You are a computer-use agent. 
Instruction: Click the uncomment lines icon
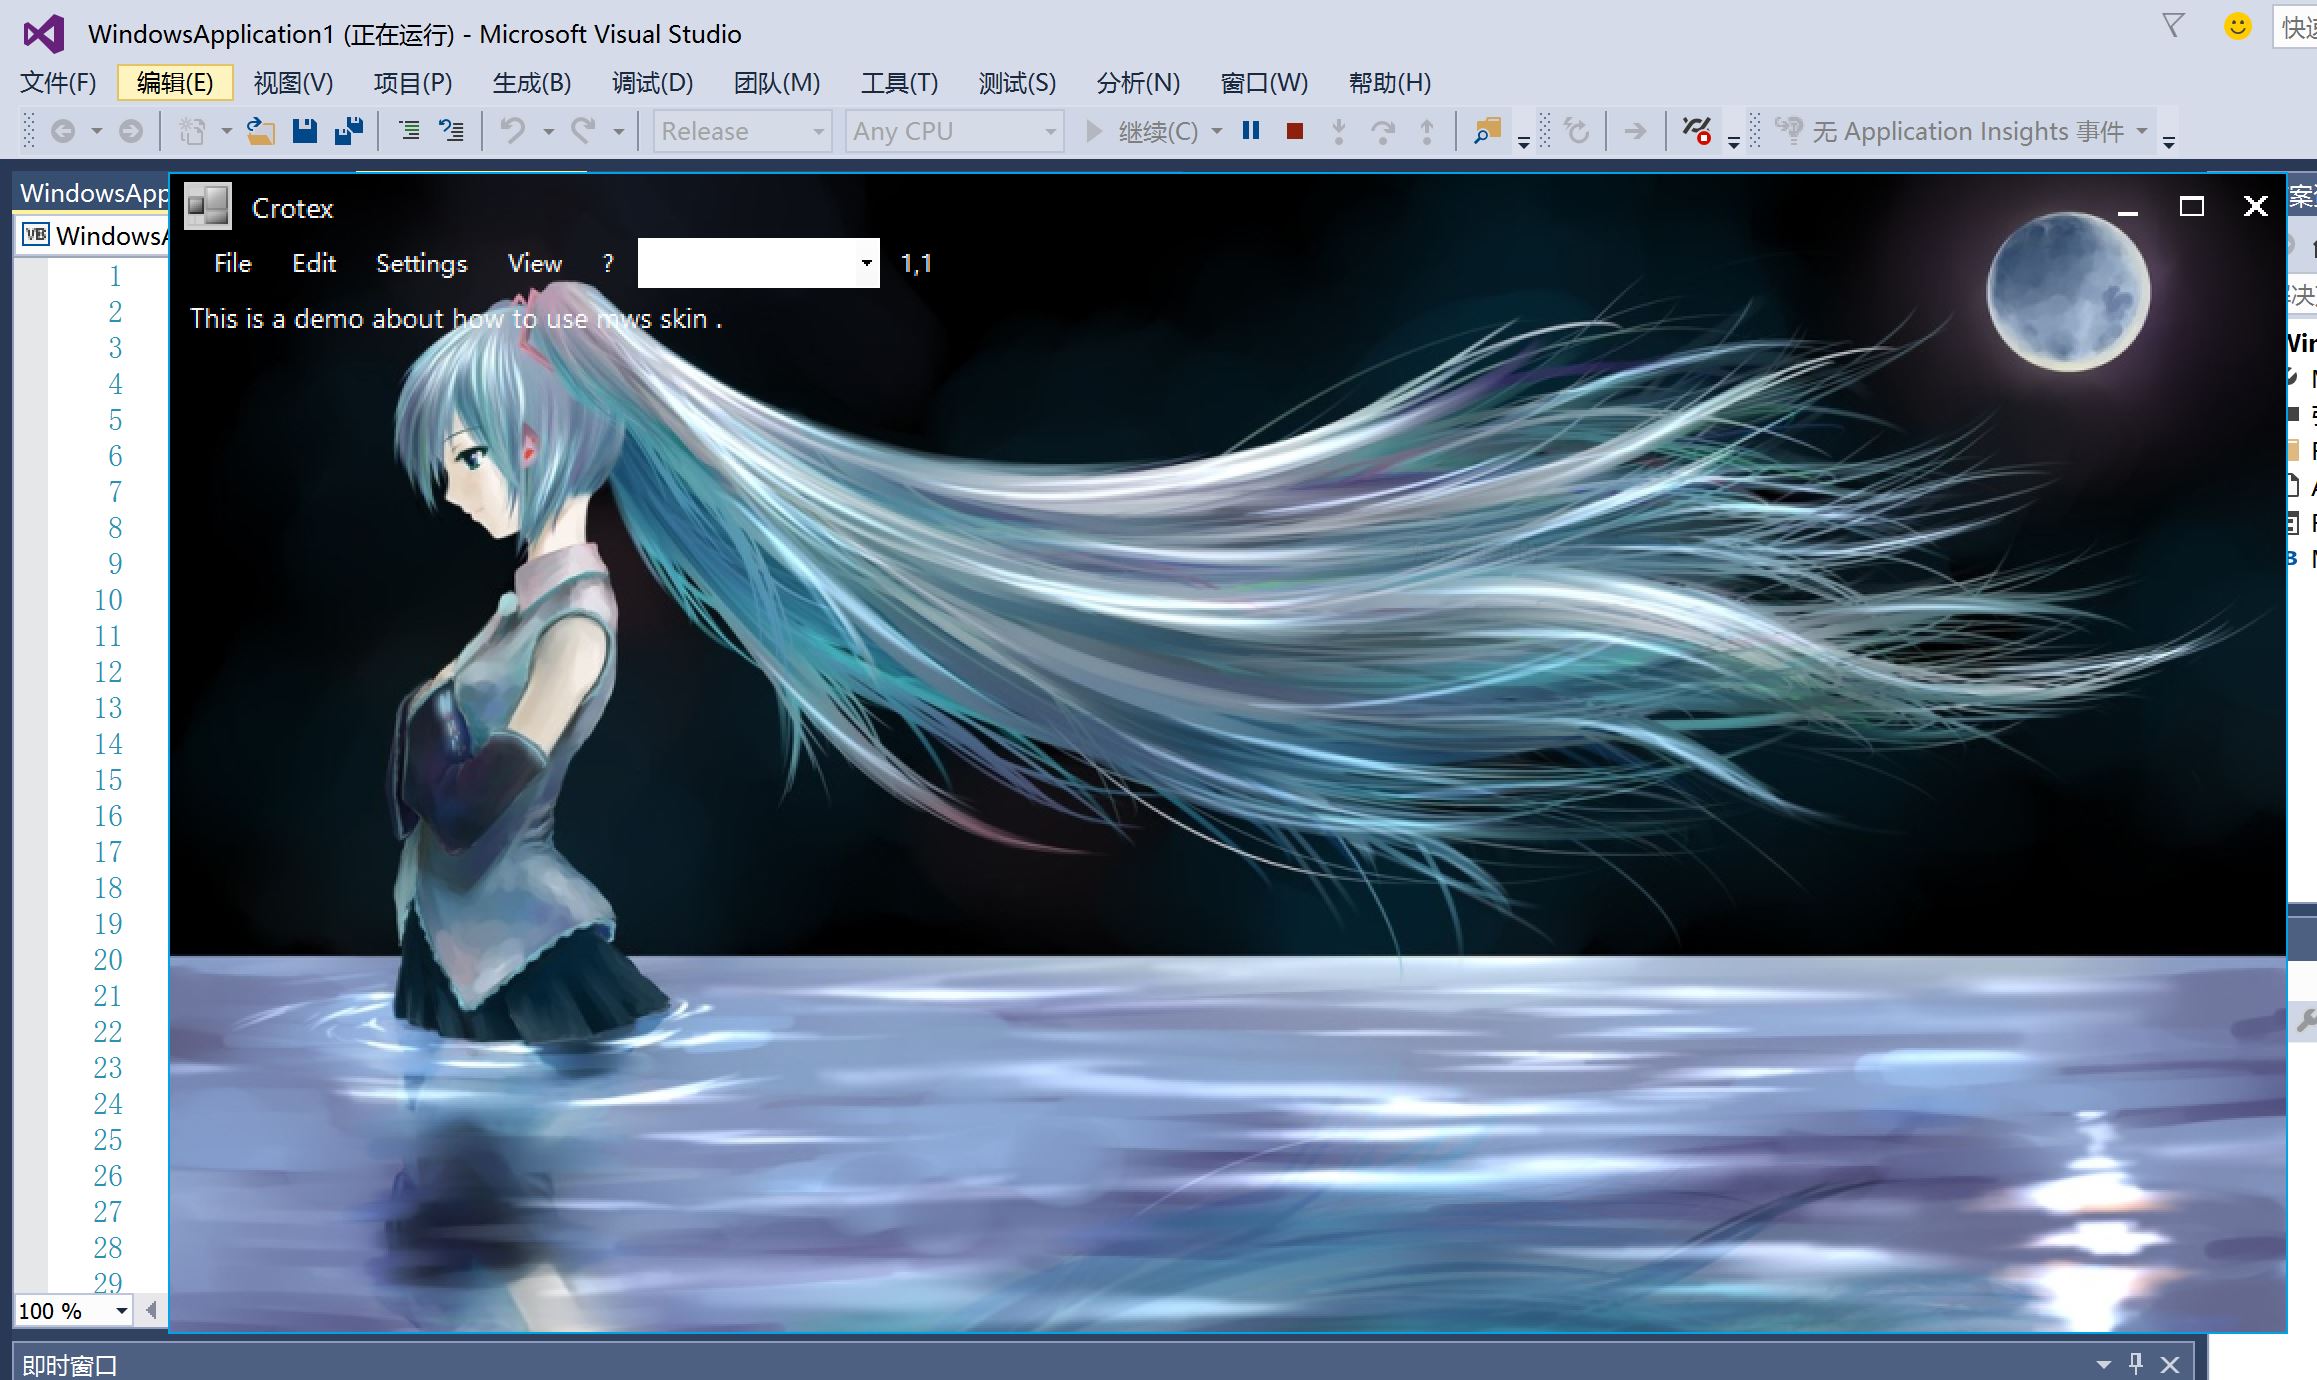pyautogui.click(x=452, y=131)
